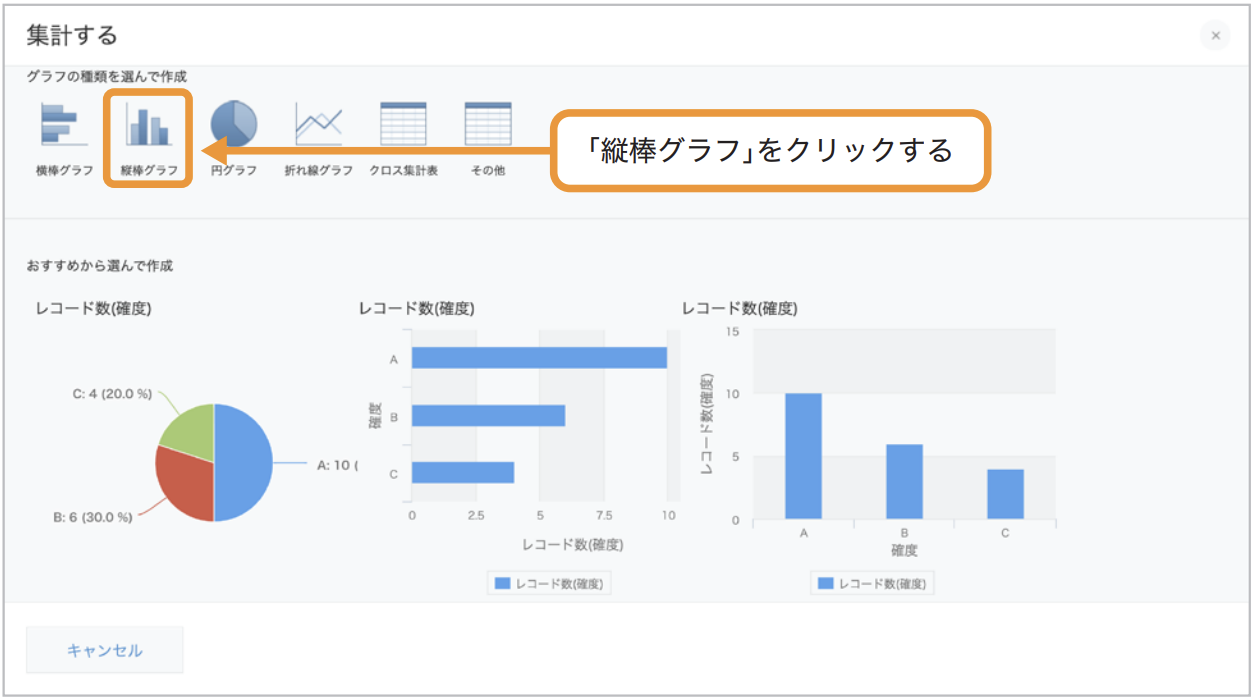The image size is (1252, 700).
Task: Select the recommended horizontal bar chart preview
Action: point(518,446)
